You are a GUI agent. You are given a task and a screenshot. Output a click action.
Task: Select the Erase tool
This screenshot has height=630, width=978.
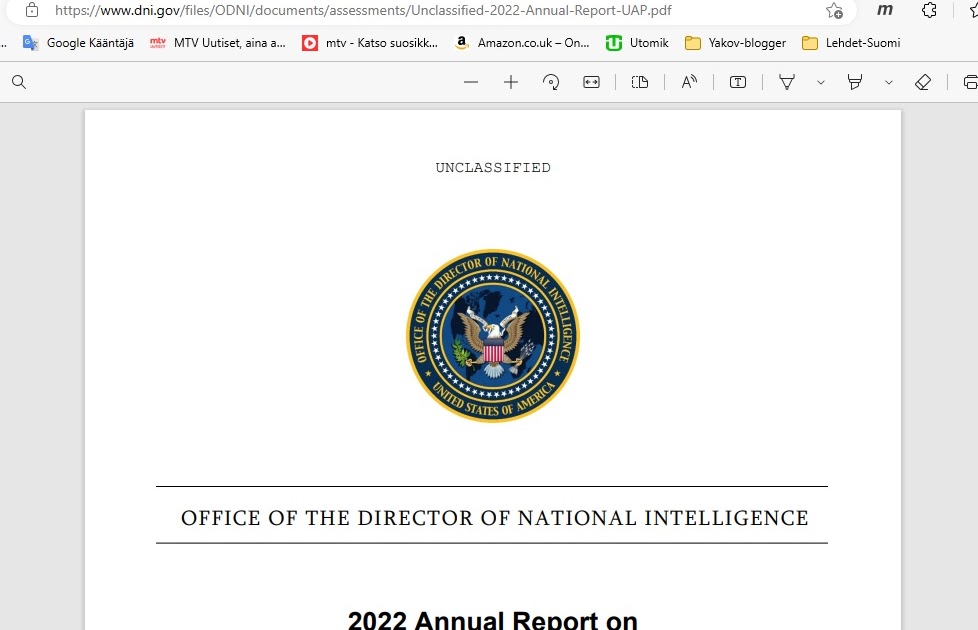[923, 82]
